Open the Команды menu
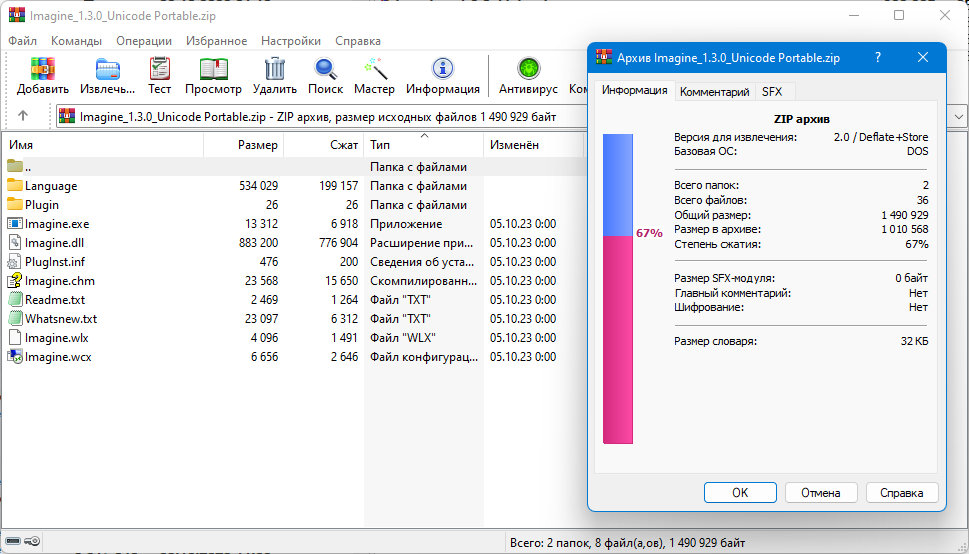Viewport: 969px width, 554px height. (76, 41)
